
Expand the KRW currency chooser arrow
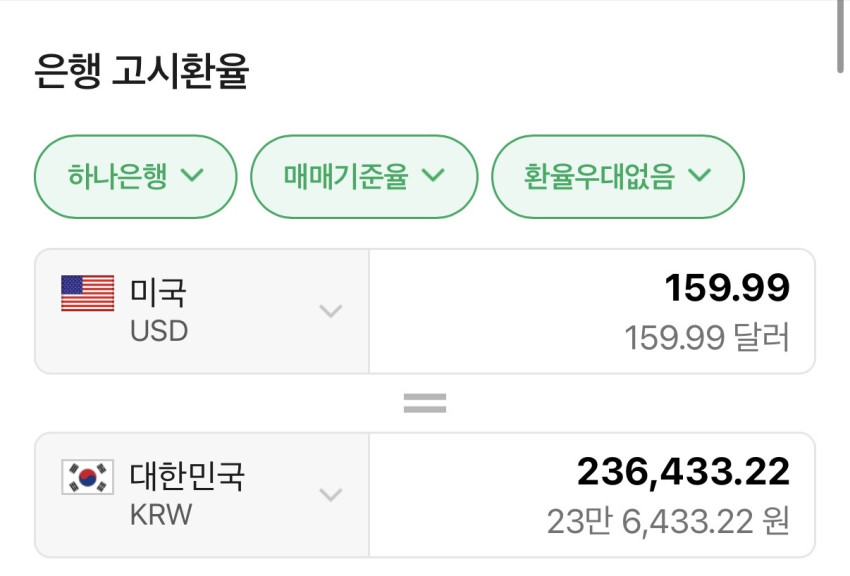pos(330,495)
